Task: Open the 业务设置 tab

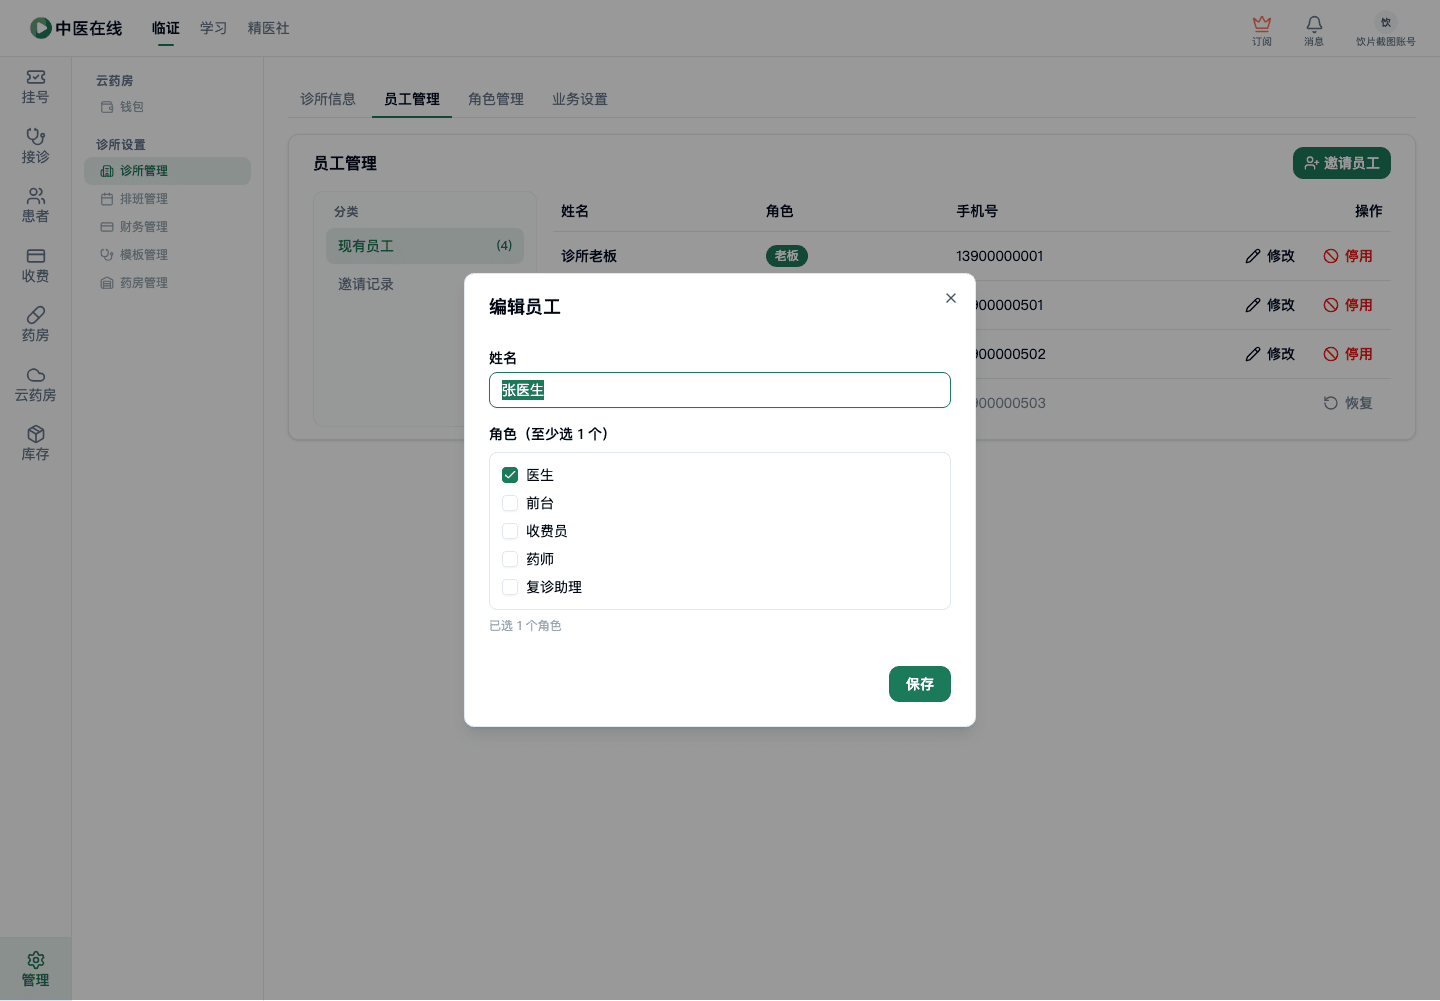Action: coord(580,99)
